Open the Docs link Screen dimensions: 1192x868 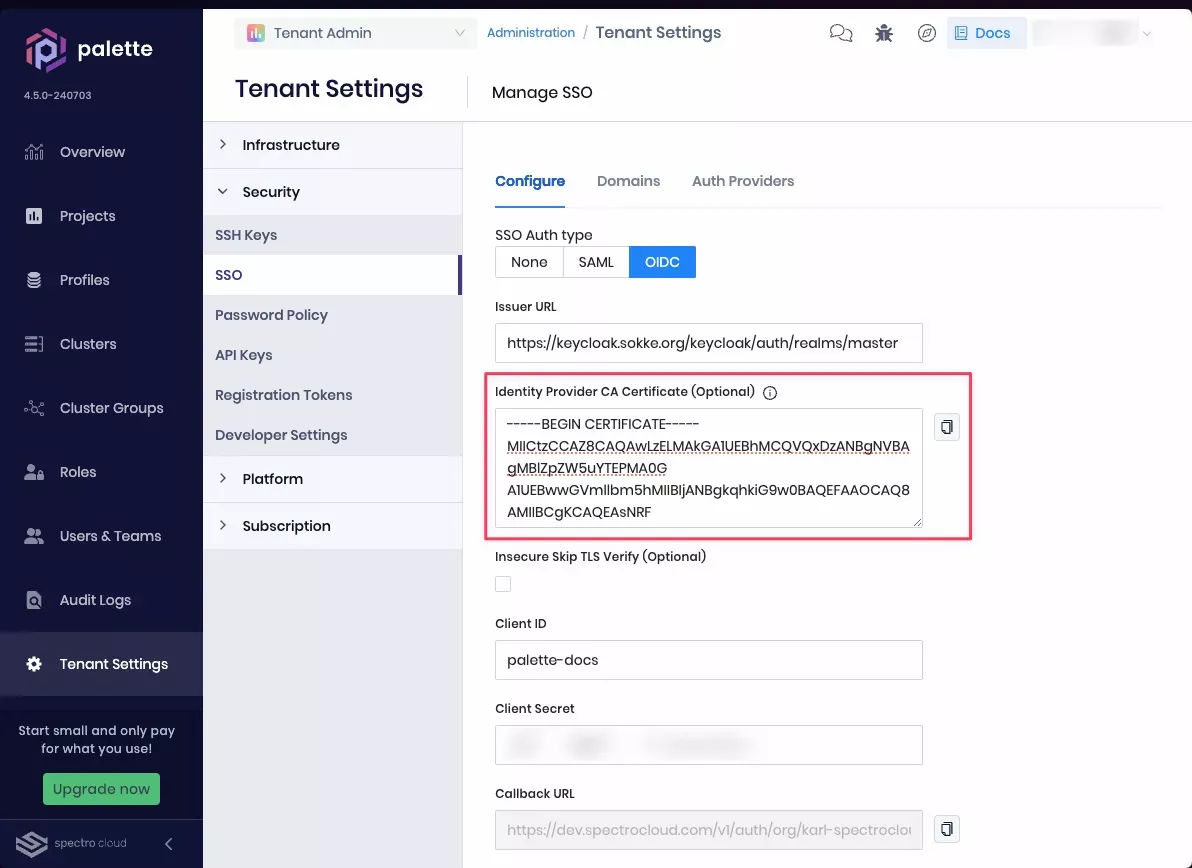click(x=986, y=32)
